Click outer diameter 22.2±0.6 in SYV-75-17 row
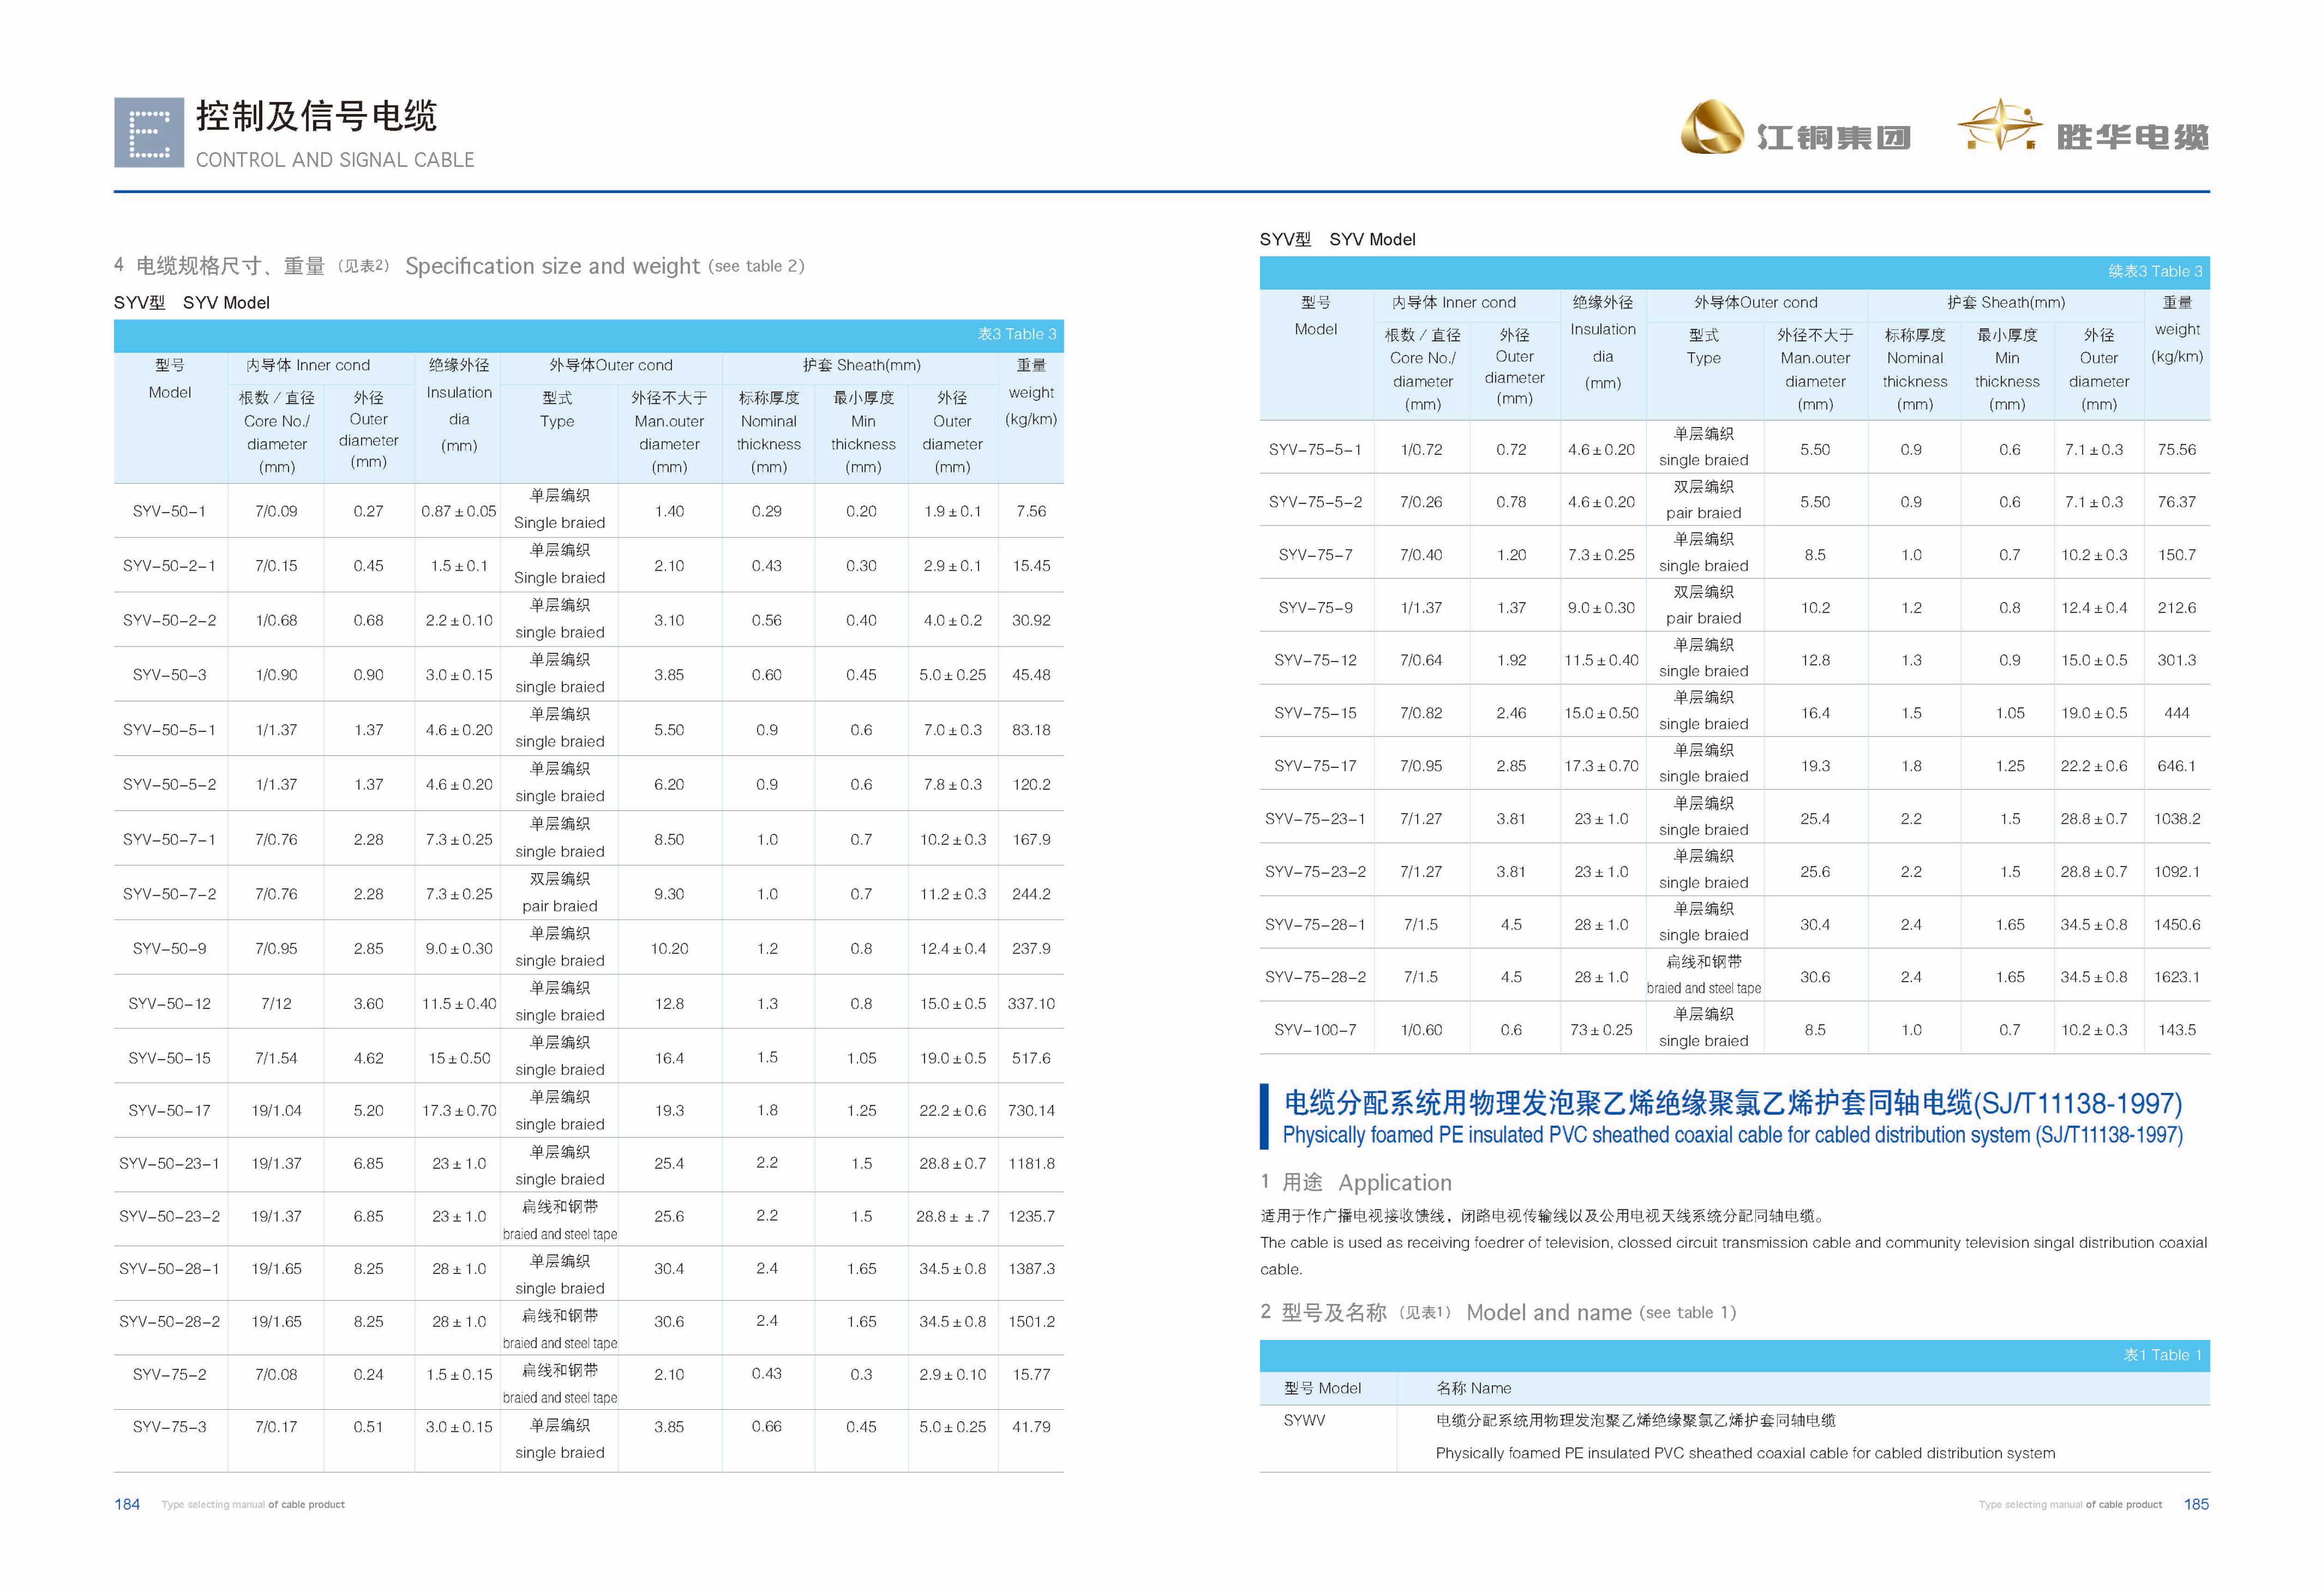2324x1587 pixels. click(2094, 766)
